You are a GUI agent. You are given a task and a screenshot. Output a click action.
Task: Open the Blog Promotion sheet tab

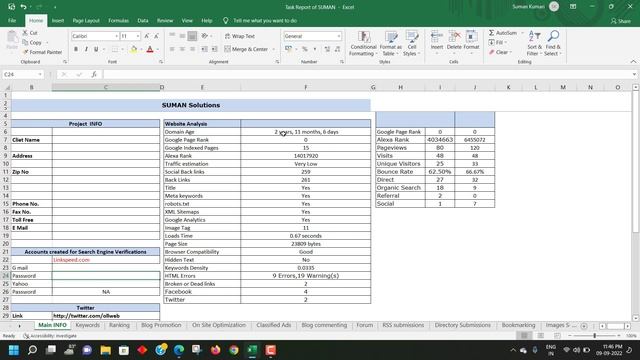point(161,325)
